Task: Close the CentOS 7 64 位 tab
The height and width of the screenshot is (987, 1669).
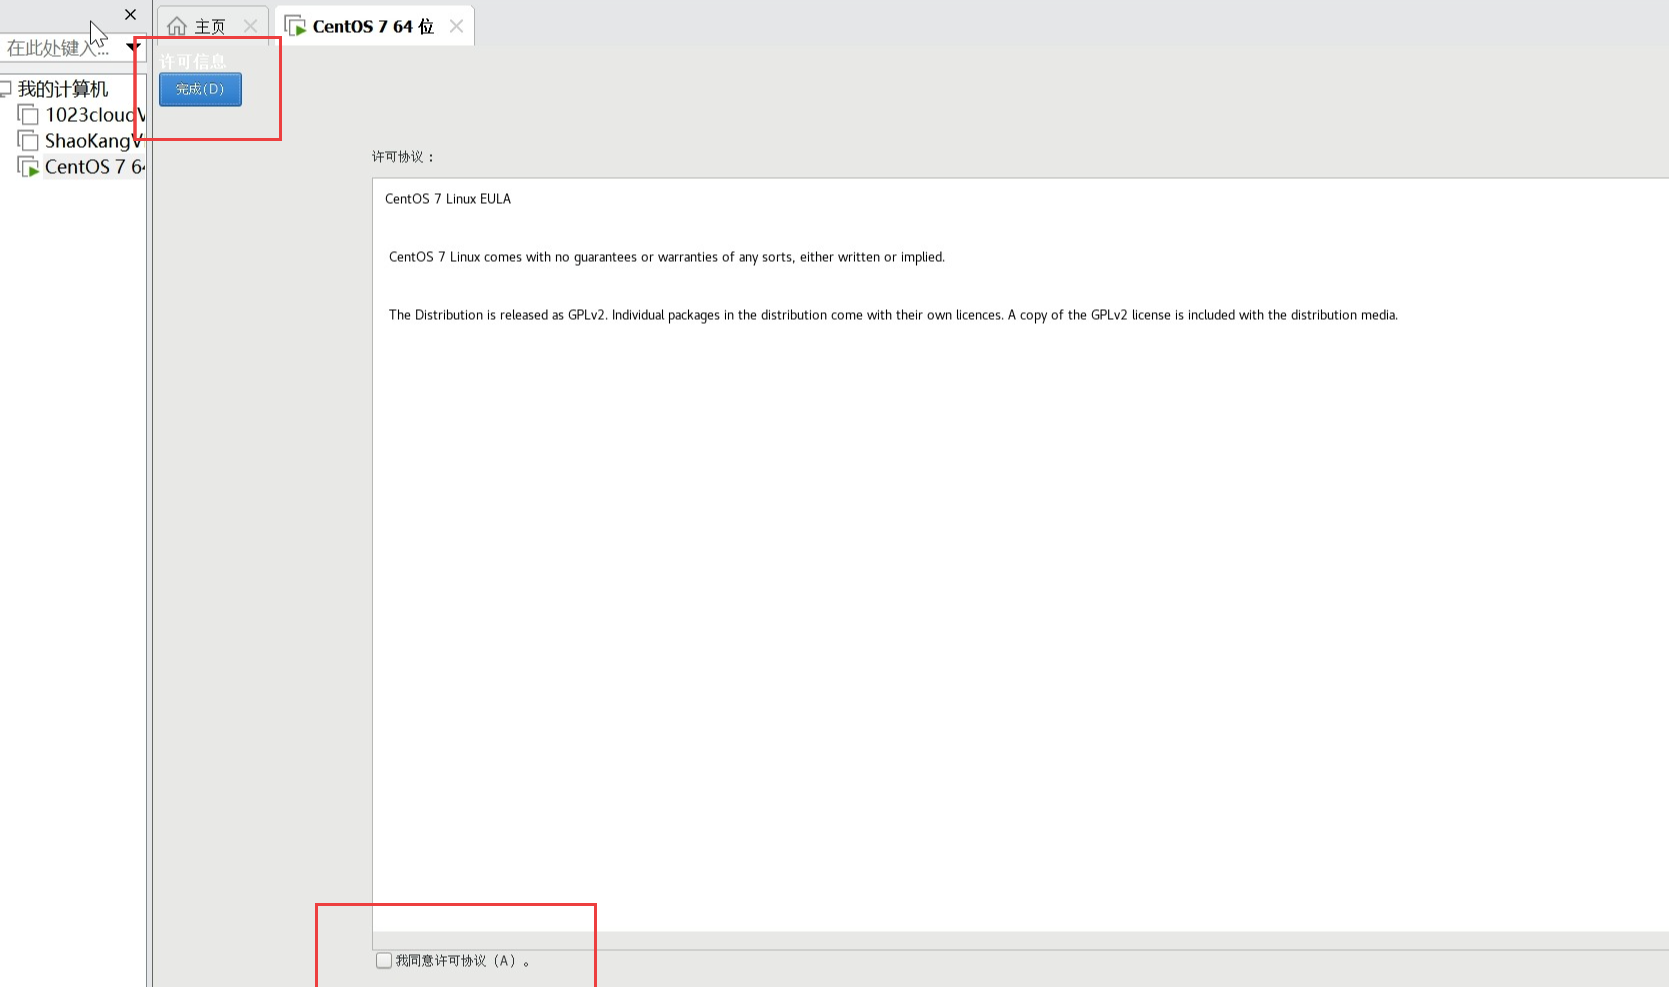Action: 456,26
